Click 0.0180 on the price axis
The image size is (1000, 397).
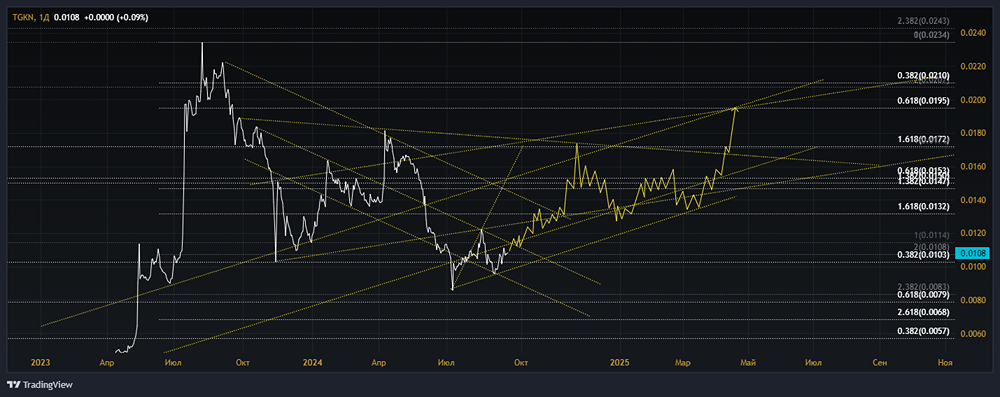973,133
